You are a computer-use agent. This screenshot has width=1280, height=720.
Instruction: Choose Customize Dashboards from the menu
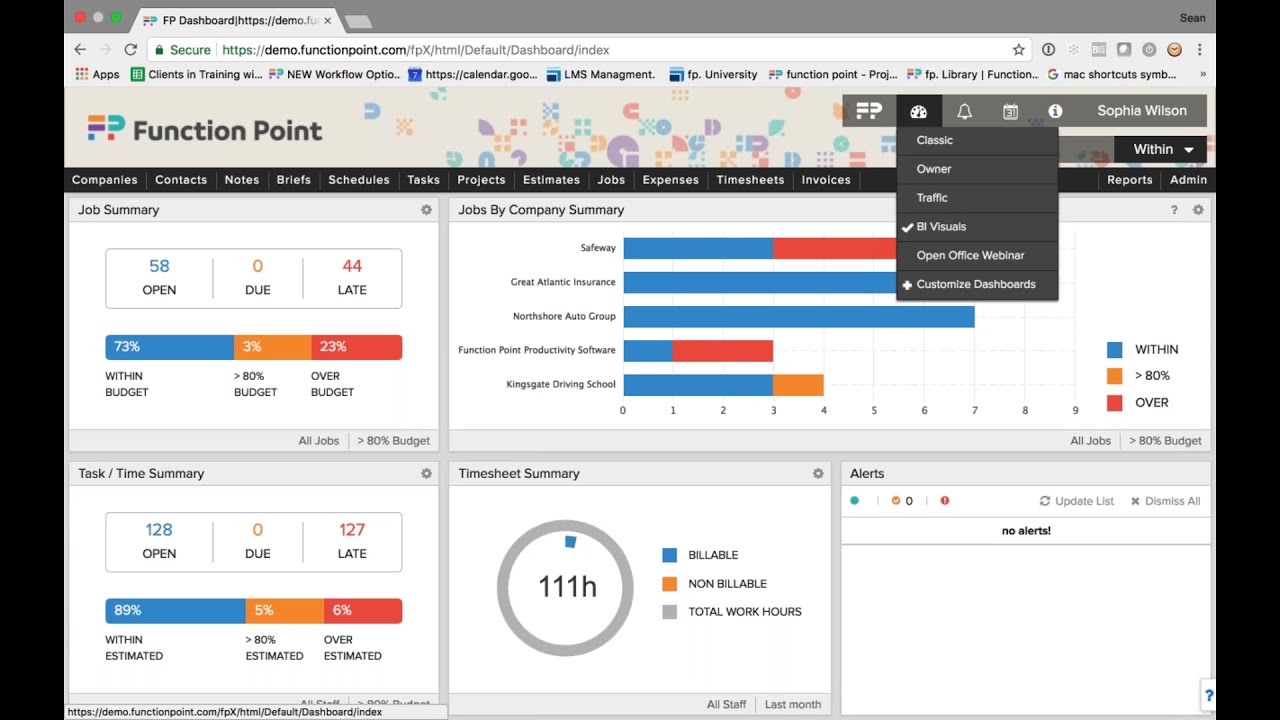point(976,285)
